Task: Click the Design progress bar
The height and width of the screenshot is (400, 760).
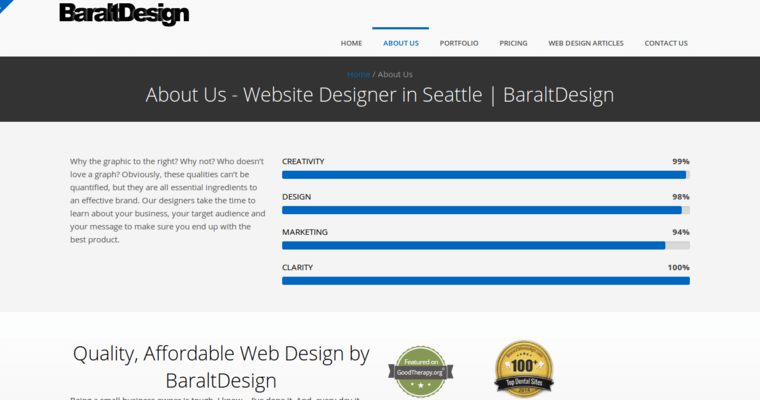Action: point(485,210)
